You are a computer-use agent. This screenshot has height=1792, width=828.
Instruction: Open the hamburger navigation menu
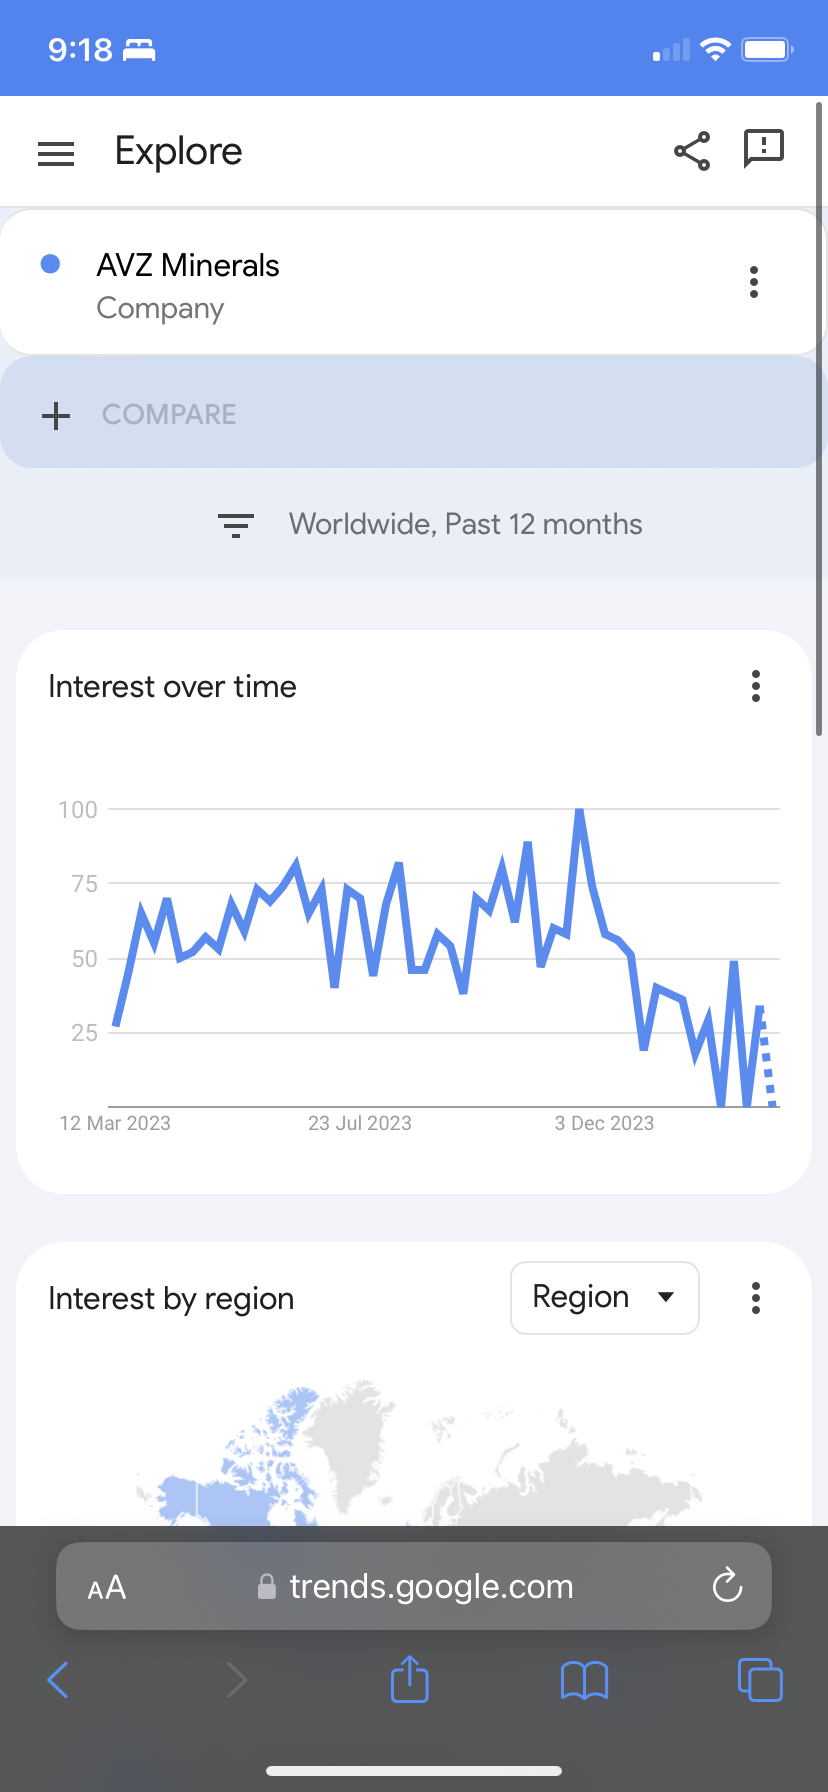[x=56, y=153]
